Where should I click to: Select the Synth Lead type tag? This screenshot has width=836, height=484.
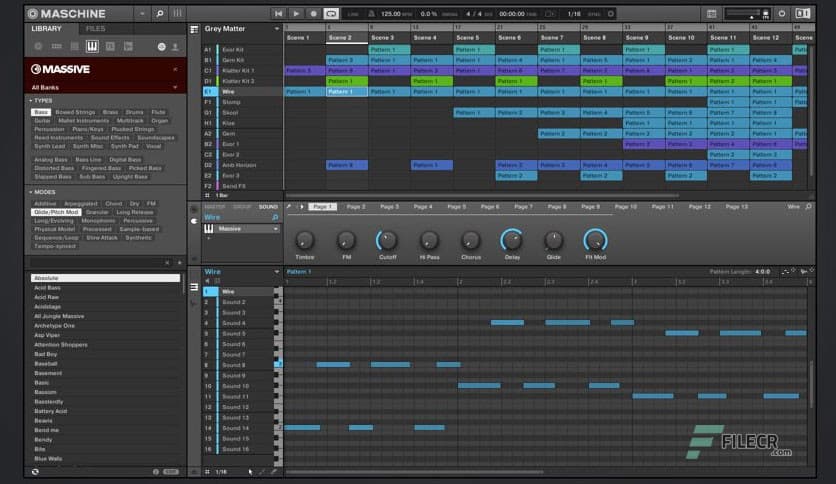(50, 147)
